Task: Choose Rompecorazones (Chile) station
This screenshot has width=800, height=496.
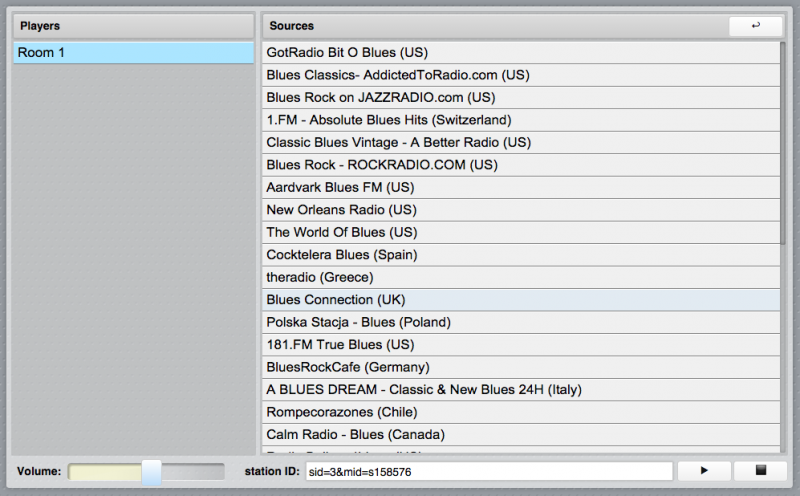Action: pyautogui.click(x=521, y=412)
